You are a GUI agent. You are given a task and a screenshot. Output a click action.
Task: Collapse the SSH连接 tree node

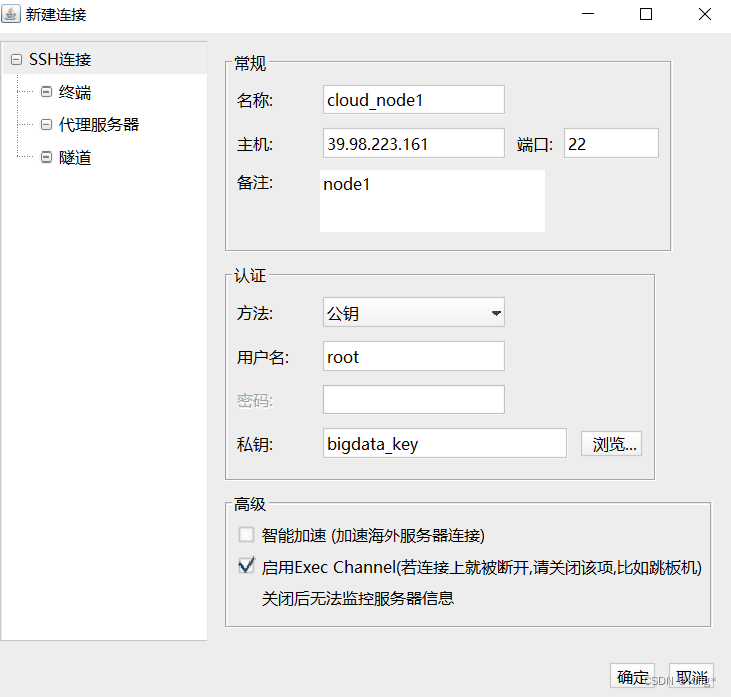[16, 60]
